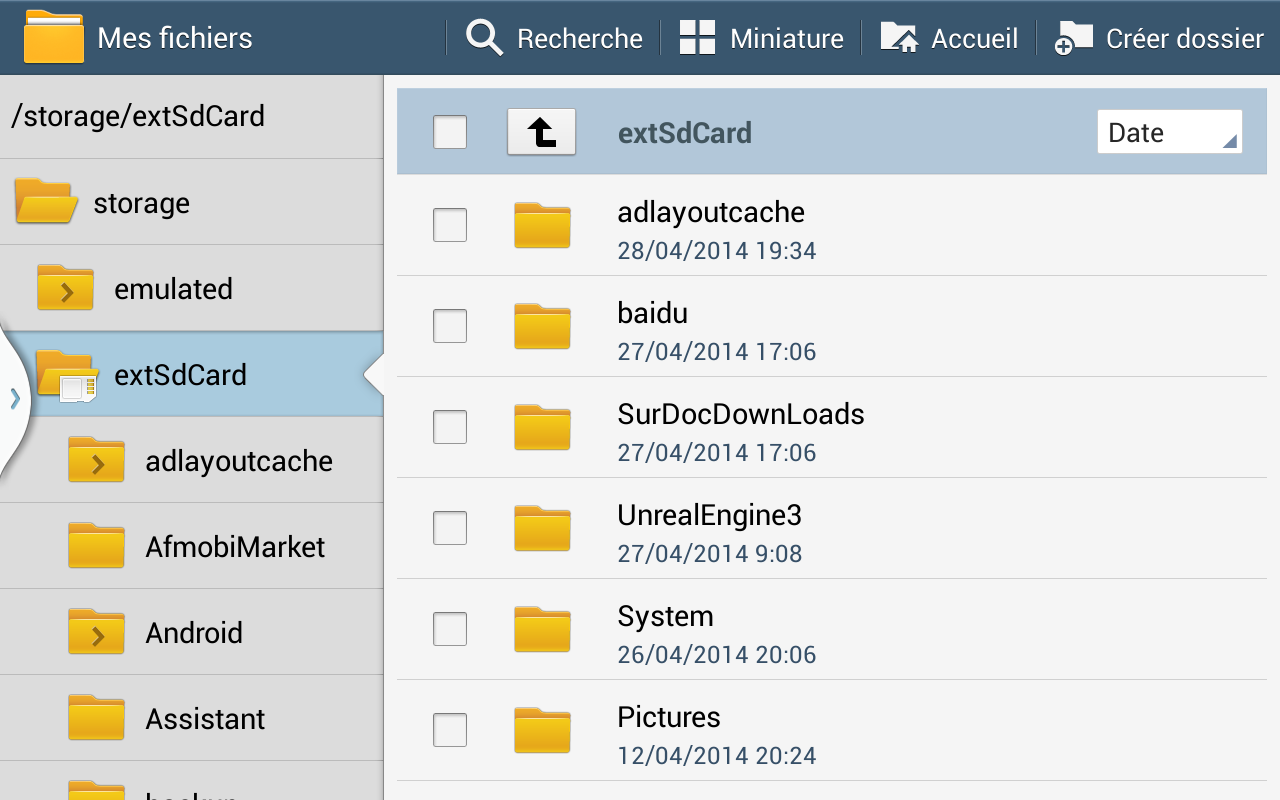1280x800 pixels.
Task: Click the Recherche magnifier icon
Action: click(x=485, y=38)
